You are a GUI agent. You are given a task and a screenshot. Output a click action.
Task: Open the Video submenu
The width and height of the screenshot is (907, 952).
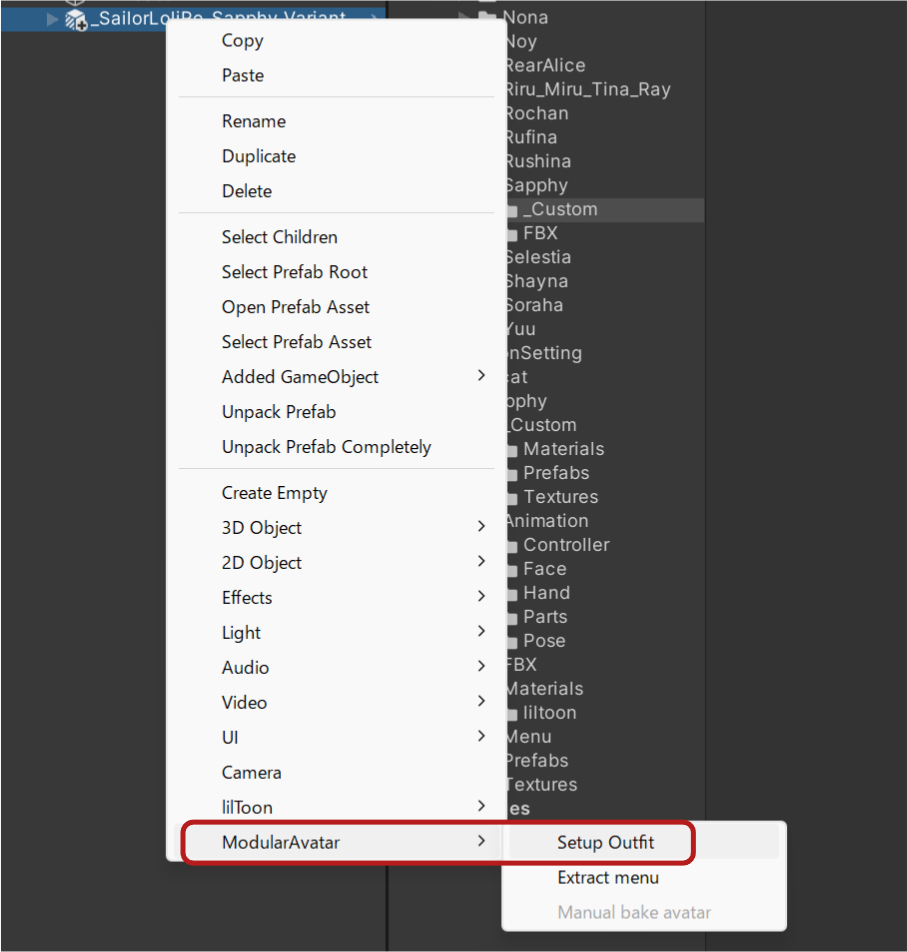click(x=337, y=702)
